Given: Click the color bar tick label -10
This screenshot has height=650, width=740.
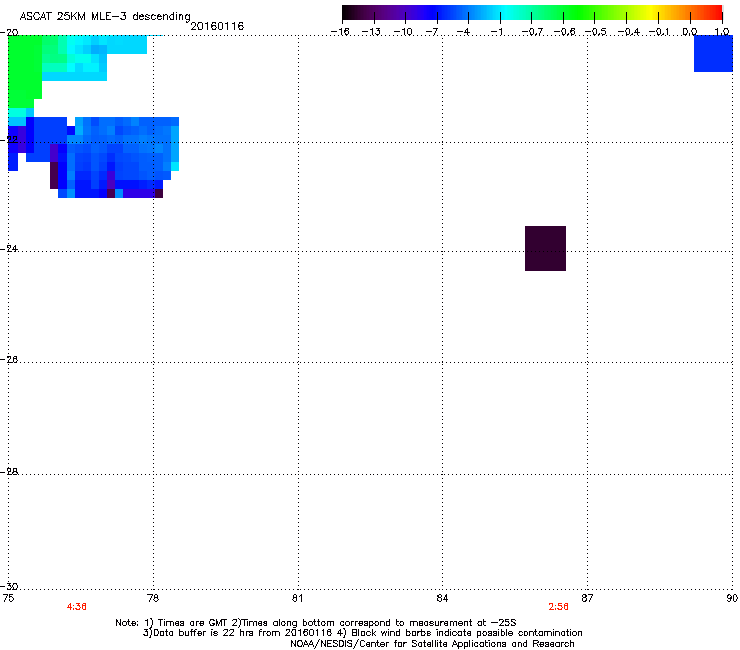Looking at the screenshot, I should (403, 32).
